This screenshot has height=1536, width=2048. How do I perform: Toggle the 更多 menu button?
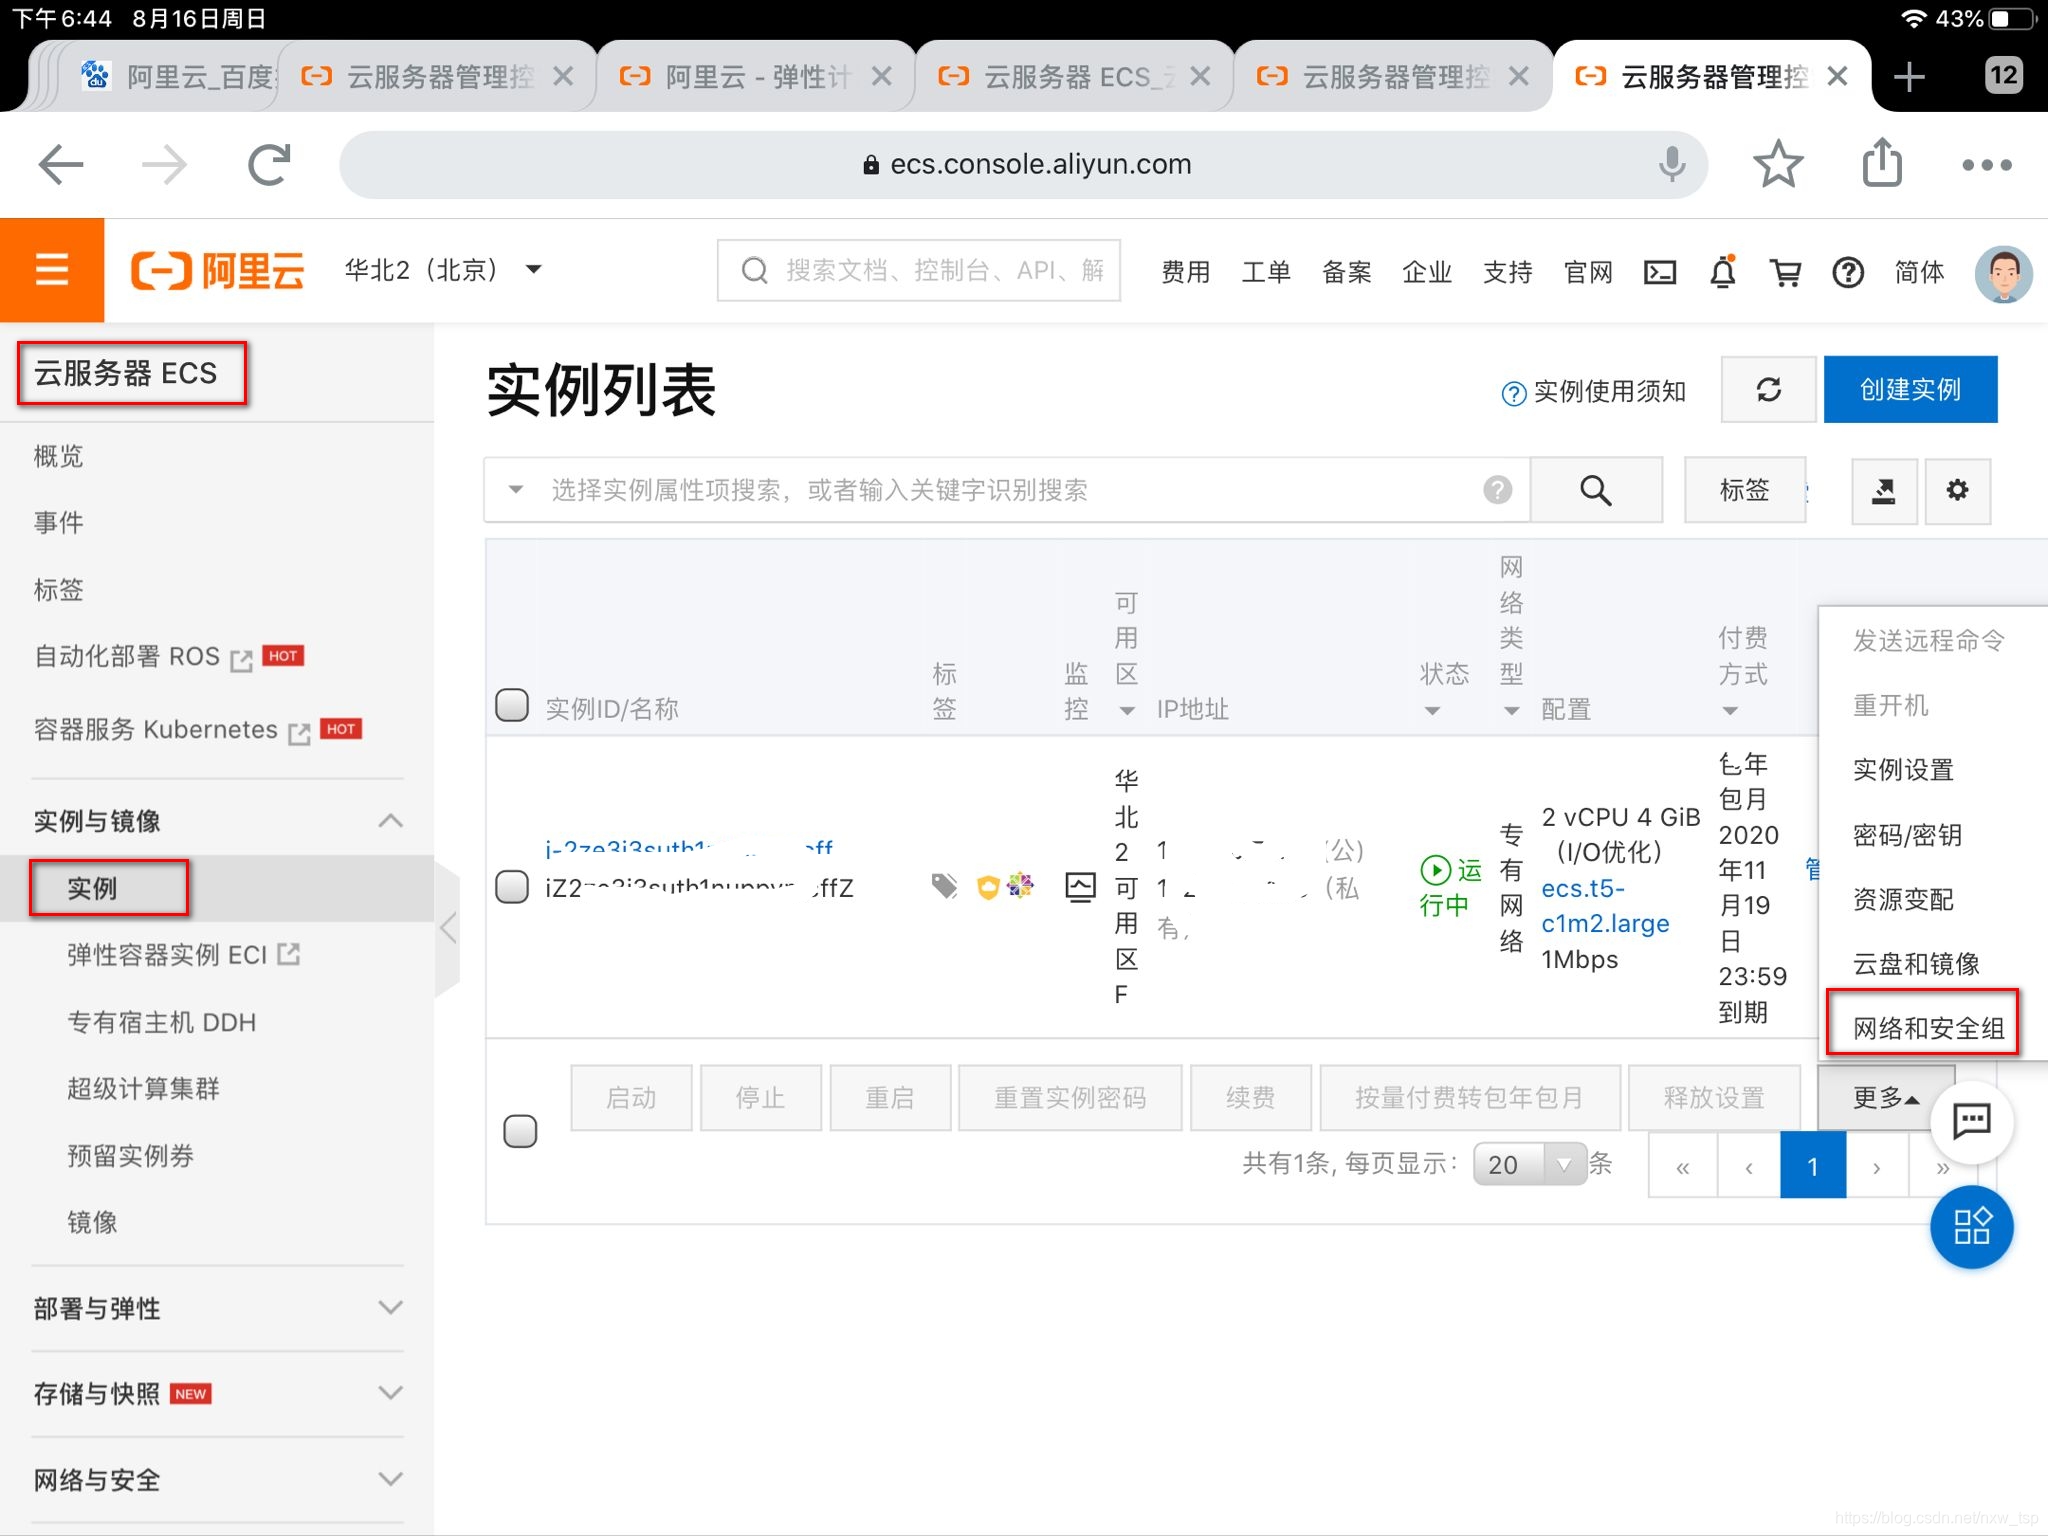click(1885, 1098)
